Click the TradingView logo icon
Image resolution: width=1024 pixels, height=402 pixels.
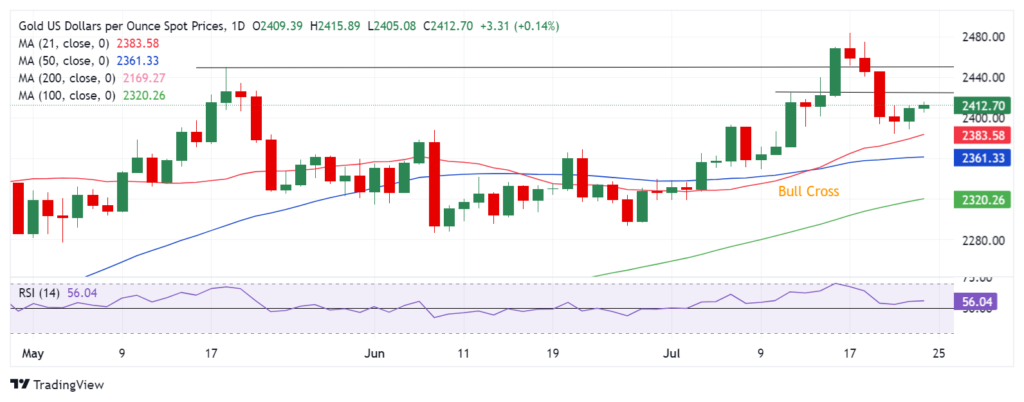tap(20, 384)
